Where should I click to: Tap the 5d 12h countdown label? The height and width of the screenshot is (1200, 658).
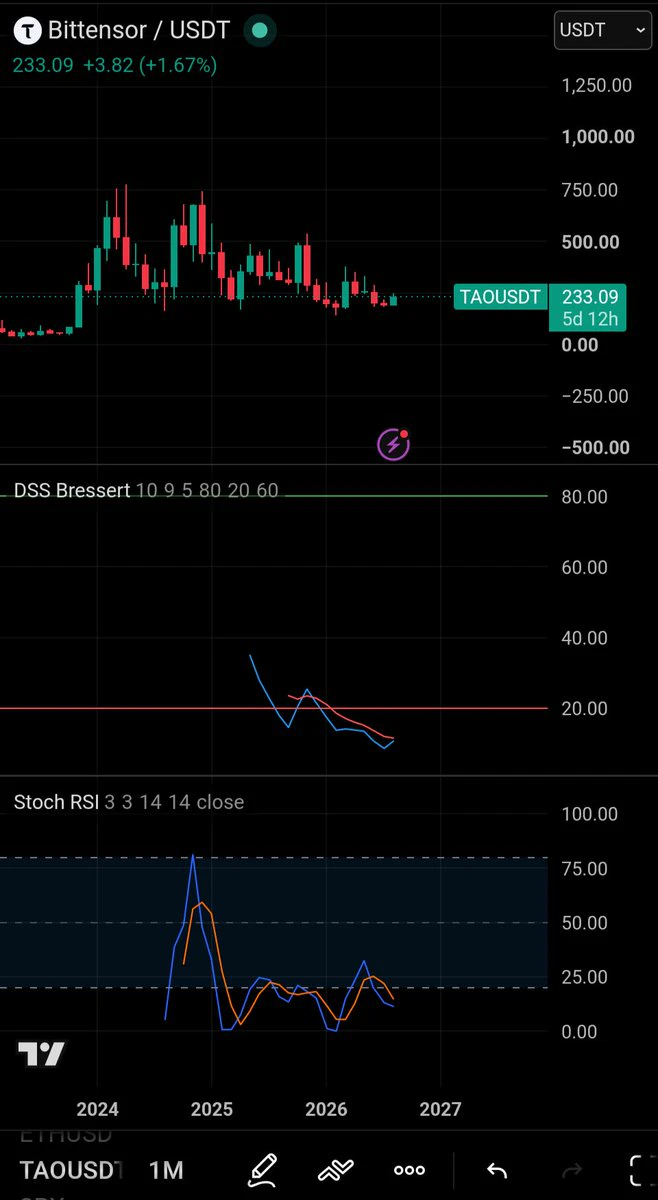(x=589, y=321)
